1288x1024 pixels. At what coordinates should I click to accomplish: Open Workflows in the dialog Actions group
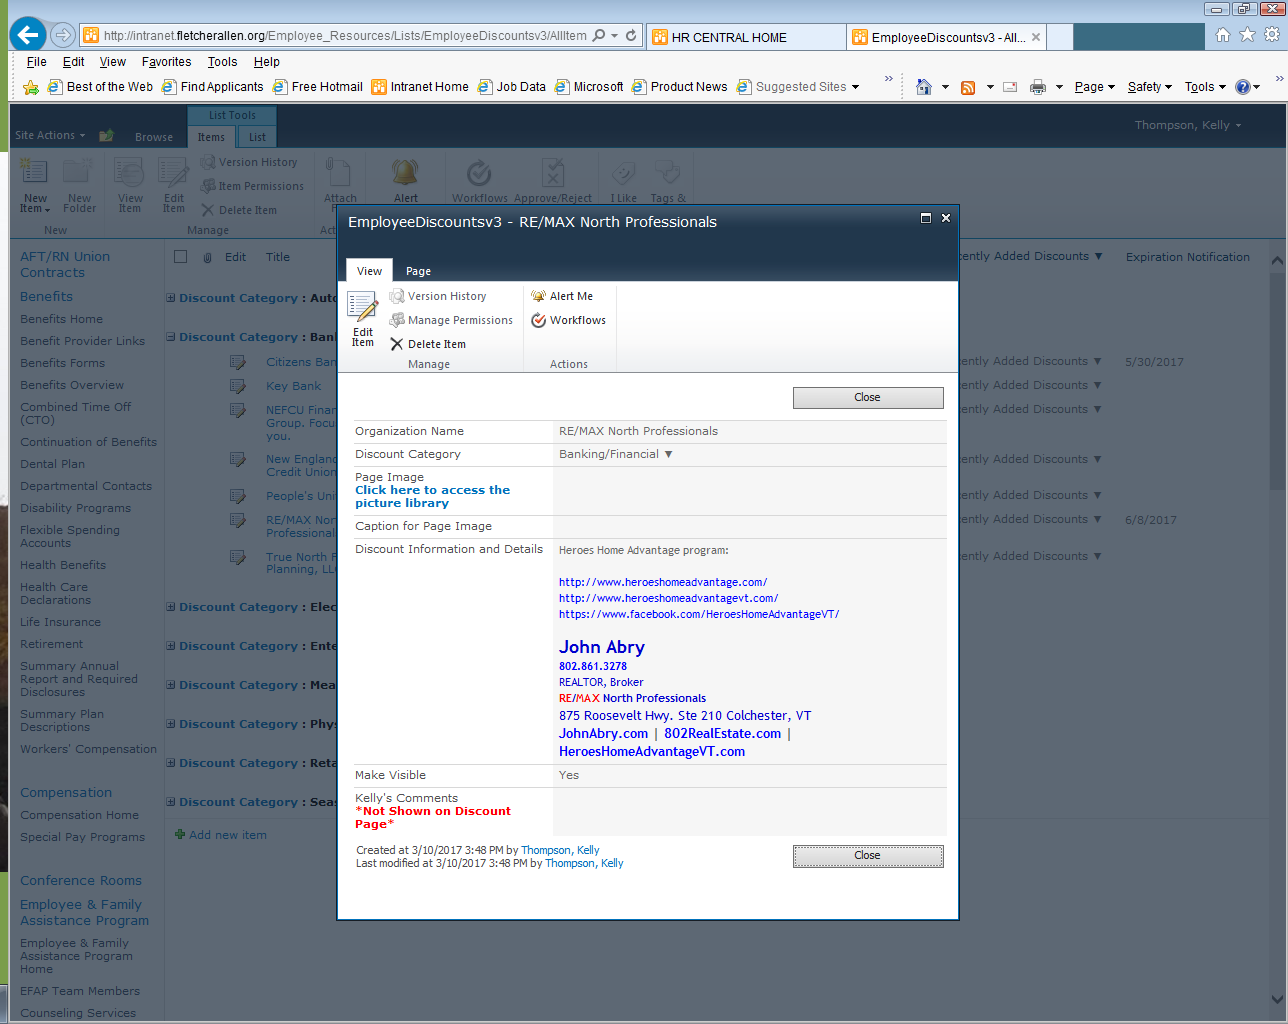click(568, 320)
